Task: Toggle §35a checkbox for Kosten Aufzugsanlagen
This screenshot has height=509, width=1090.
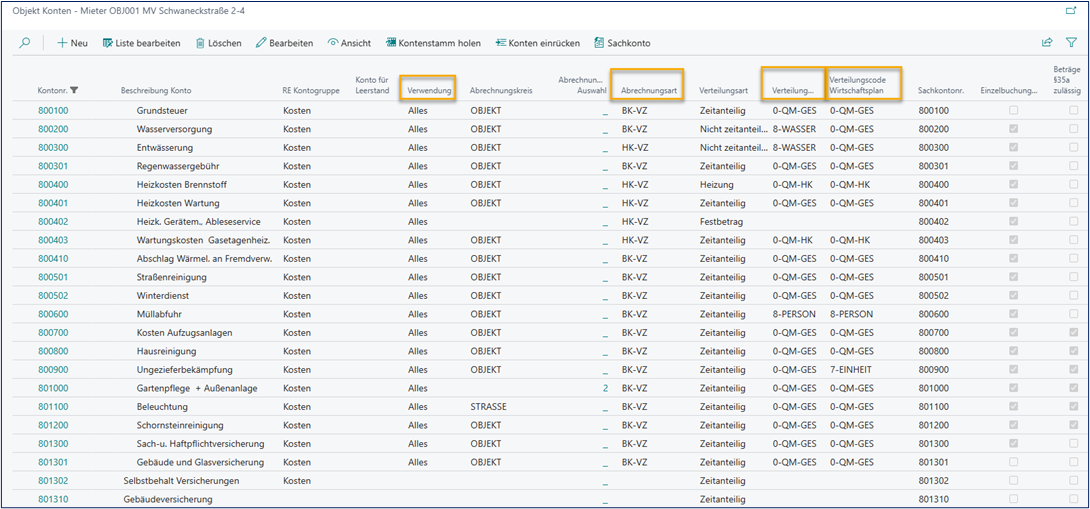Action: click(x=1073, y=332)
